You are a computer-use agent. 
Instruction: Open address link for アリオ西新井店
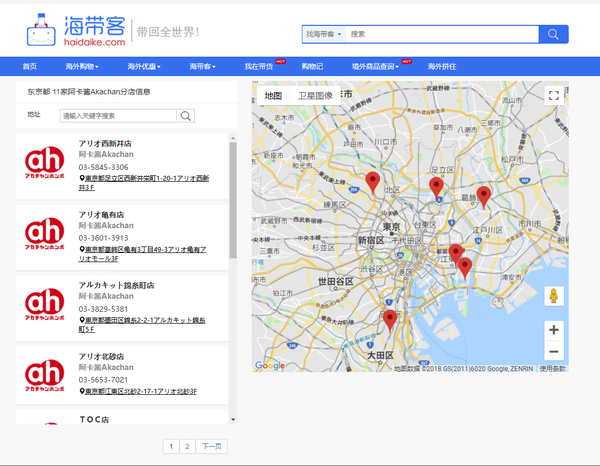click(144, 183)
